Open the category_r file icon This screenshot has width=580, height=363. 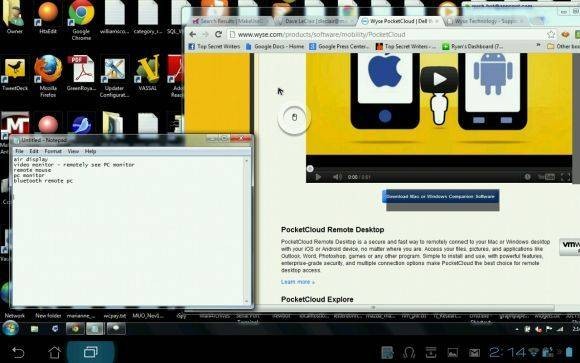tap(148, 17)
